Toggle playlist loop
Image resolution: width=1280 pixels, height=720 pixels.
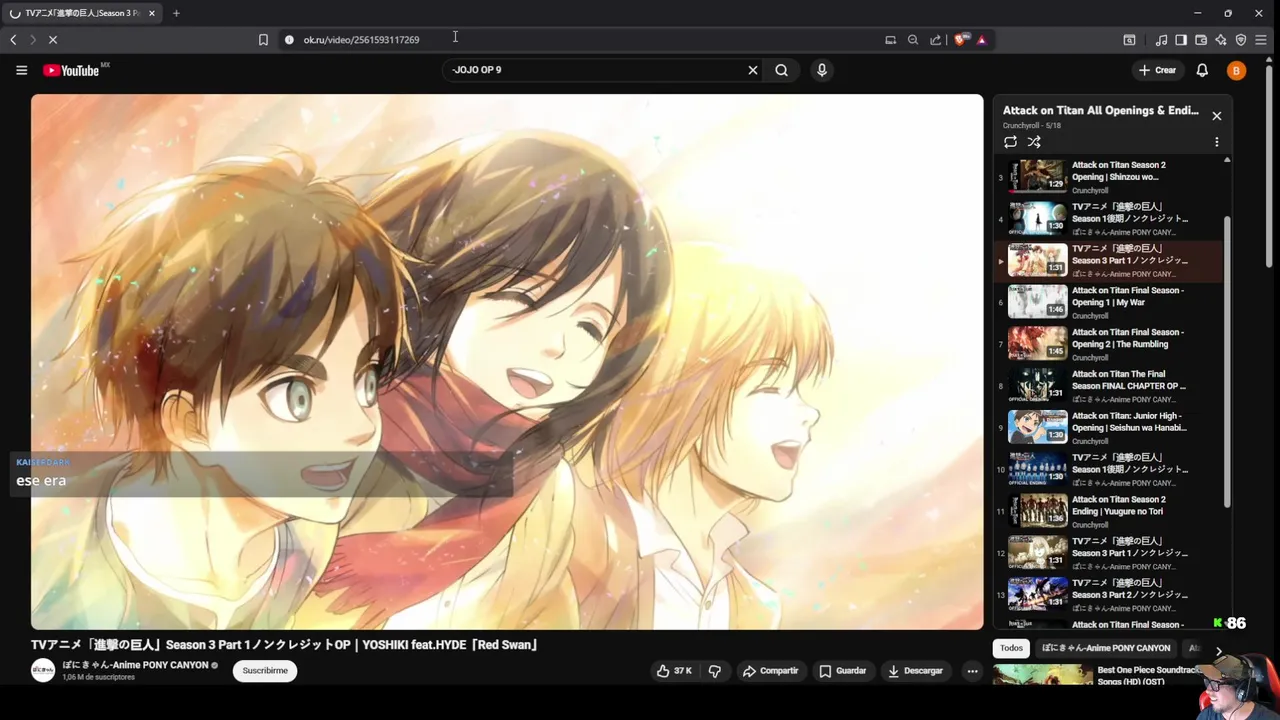[x=1010, y=142]
